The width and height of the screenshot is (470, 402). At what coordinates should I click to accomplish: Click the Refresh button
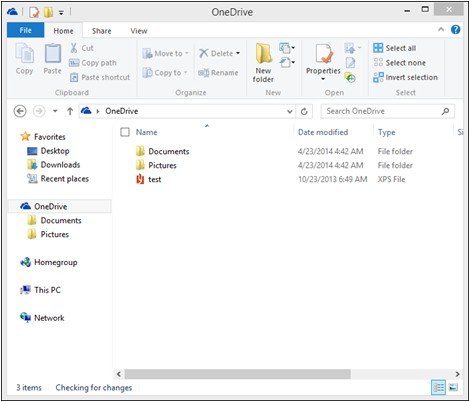pos(304,112)
